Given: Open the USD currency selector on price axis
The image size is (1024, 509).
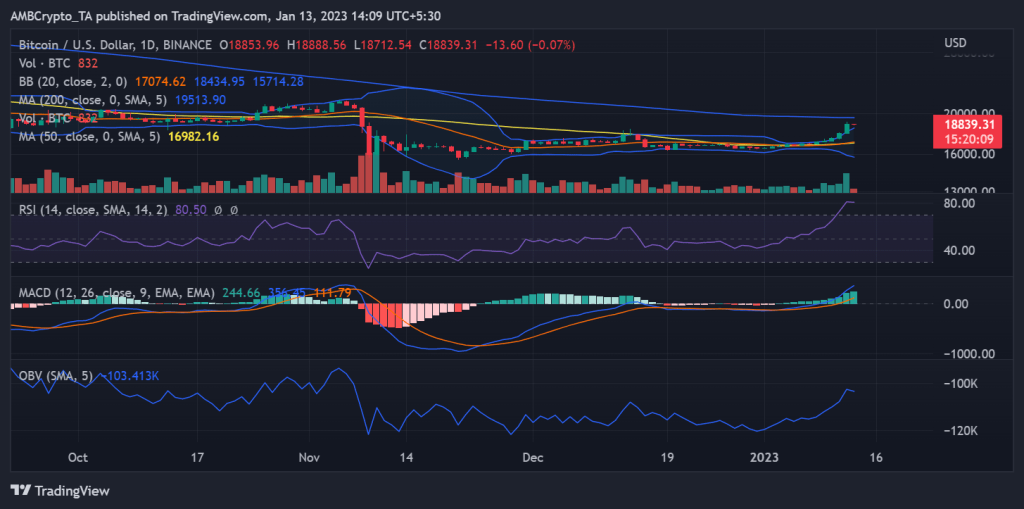Looking at the screenshot, I should click(955, 43).
